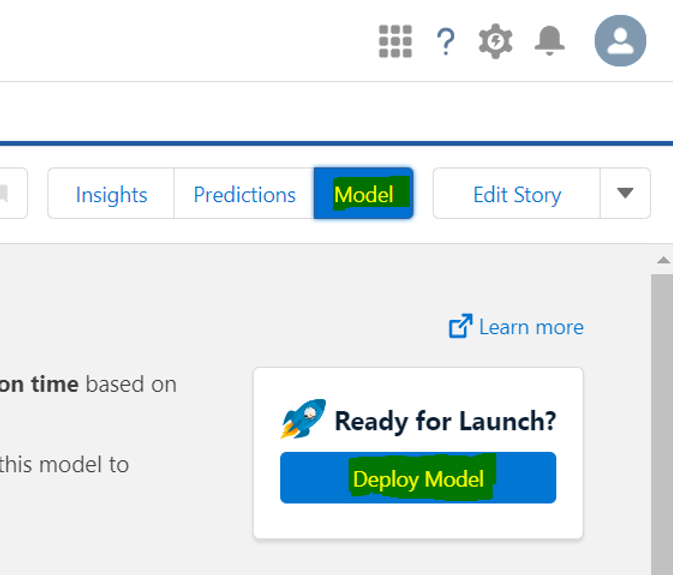Image resolution: width=673 pixels, height=575 pixels.
Task: Click the Ready for Launch? heading
Action: click(x=445, y=421)
